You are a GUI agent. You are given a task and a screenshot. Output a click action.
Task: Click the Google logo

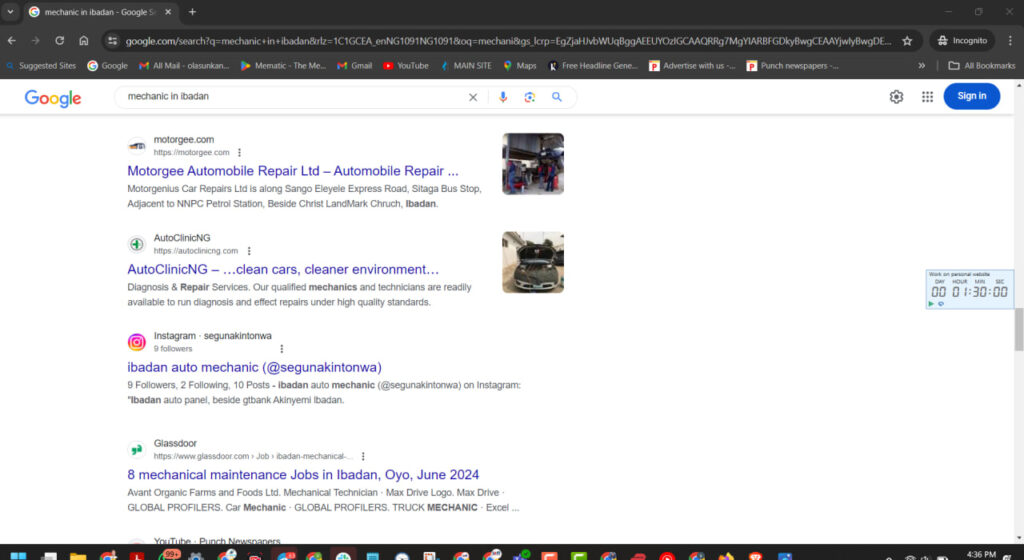[x=53, y=98]
